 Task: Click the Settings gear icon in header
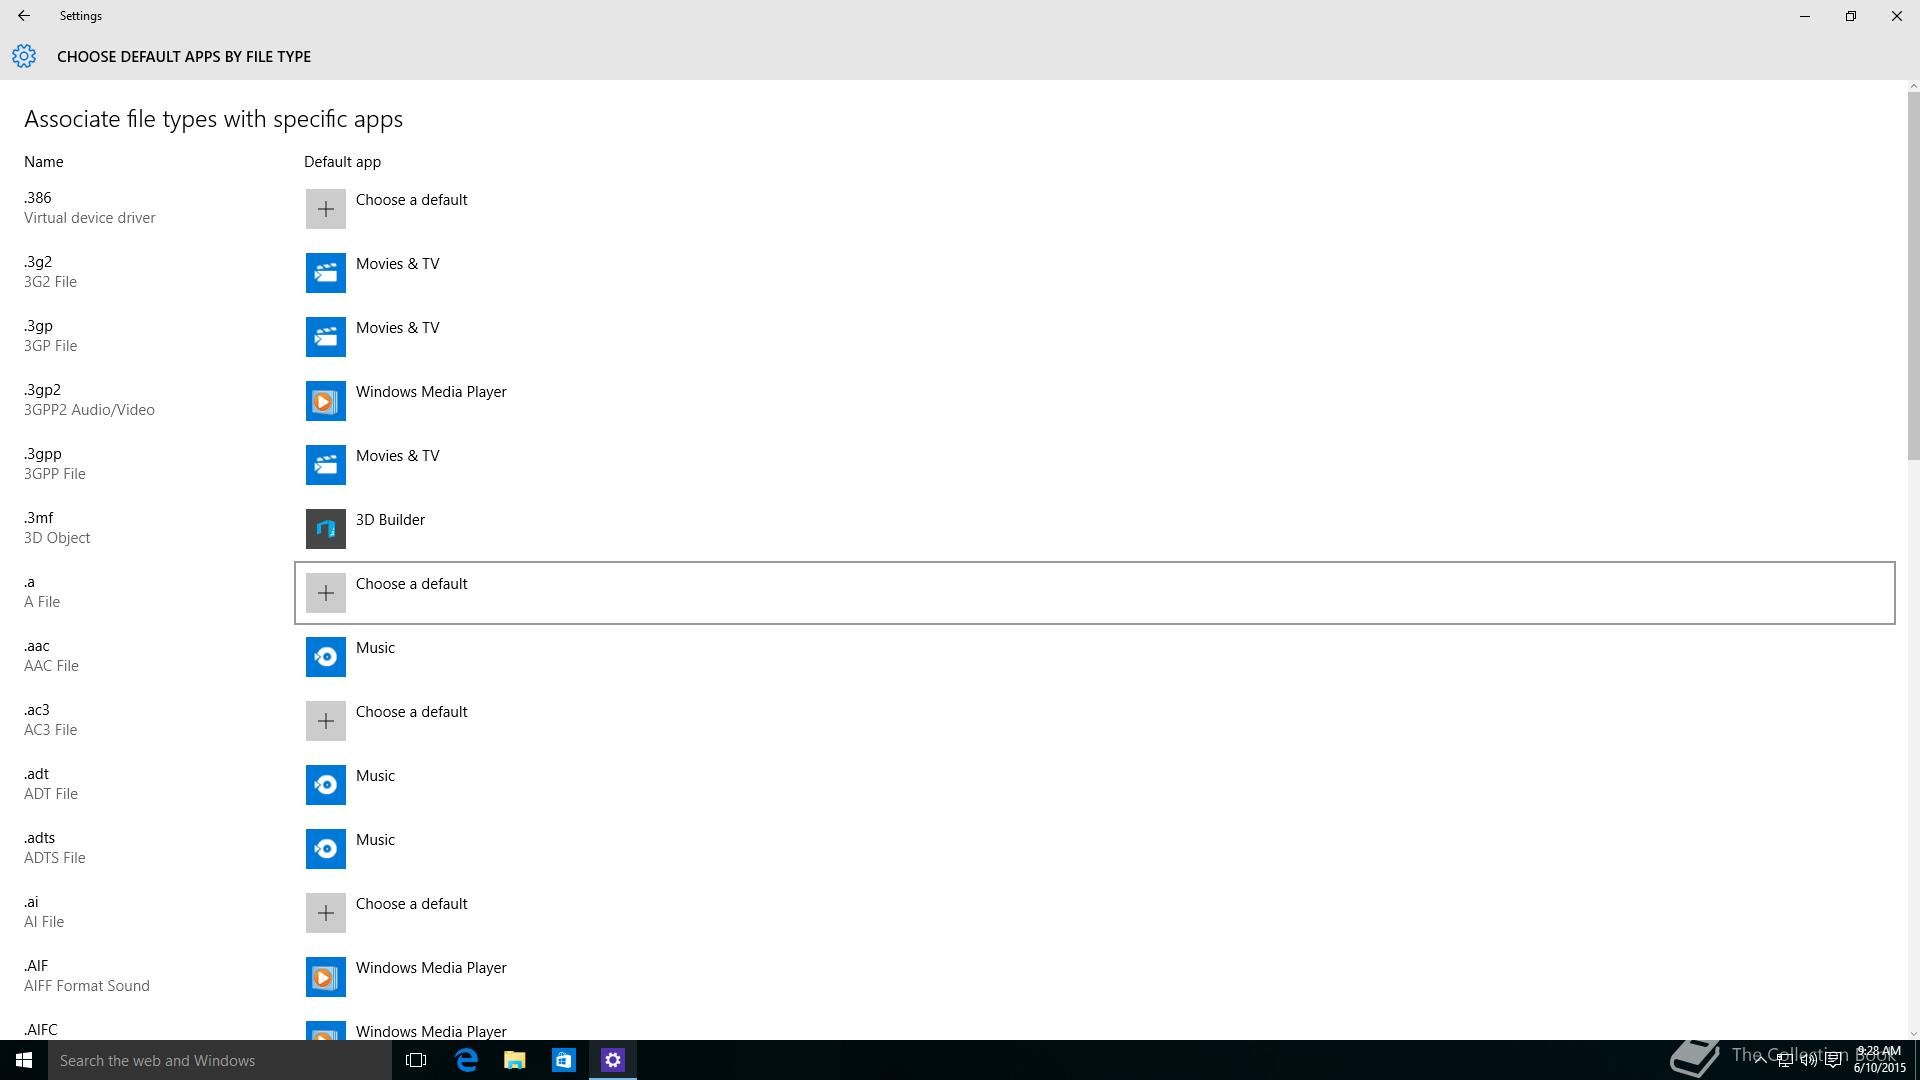tap(24, 56)
